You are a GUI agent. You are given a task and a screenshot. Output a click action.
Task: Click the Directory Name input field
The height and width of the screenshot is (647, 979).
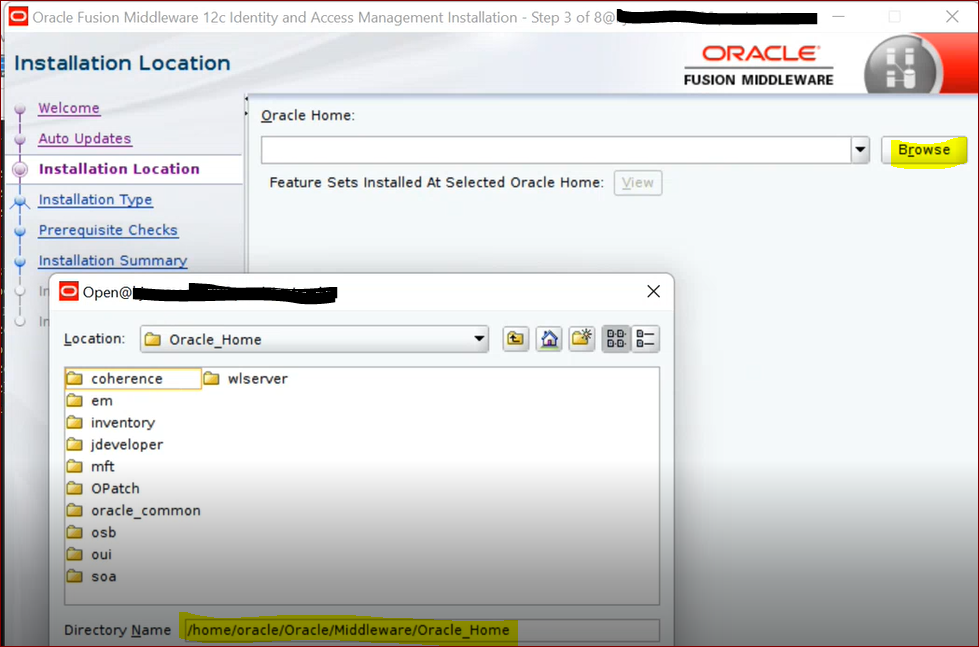pos(420,630)
